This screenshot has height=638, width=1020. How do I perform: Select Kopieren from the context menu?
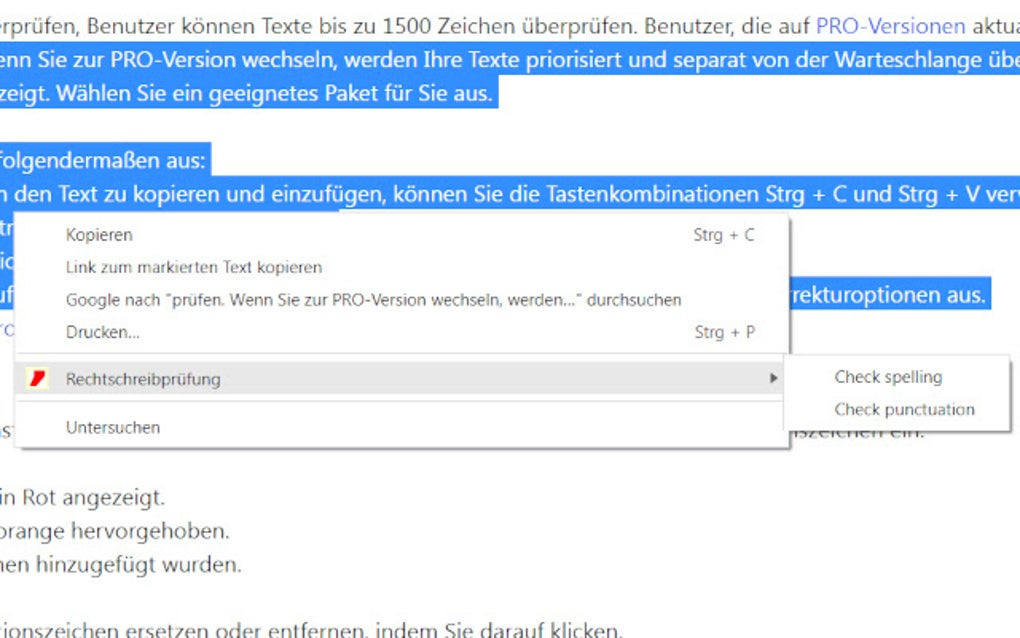[x=99, y=235]
